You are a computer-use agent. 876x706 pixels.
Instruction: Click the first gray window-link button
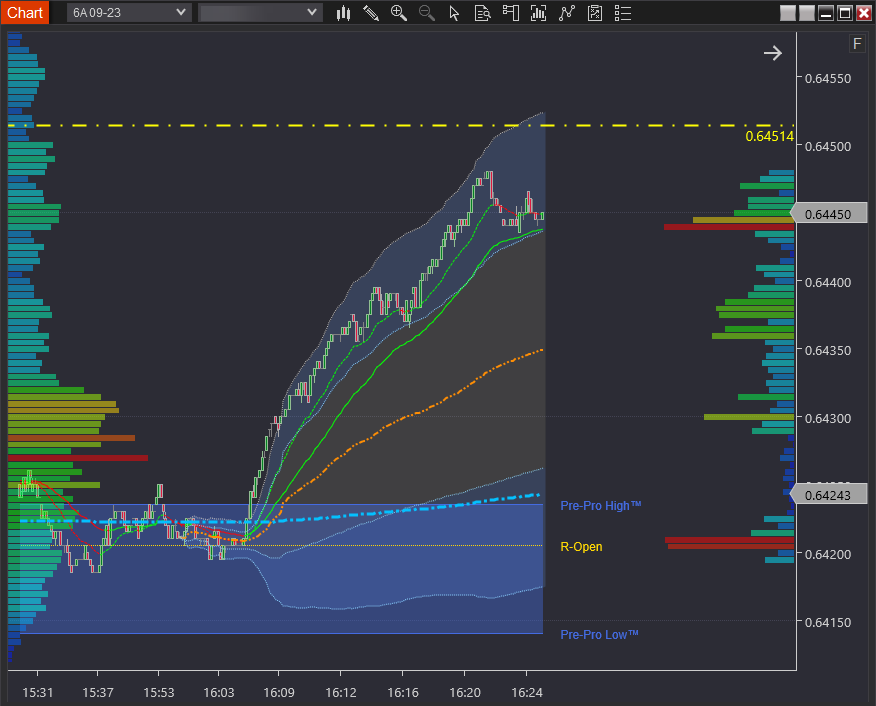[788, 12]
